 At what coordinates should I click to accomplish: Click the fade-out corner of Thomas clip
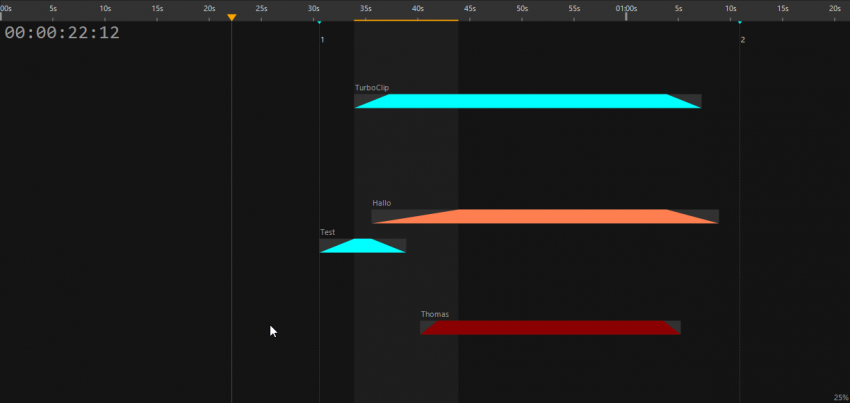(671, 327)
